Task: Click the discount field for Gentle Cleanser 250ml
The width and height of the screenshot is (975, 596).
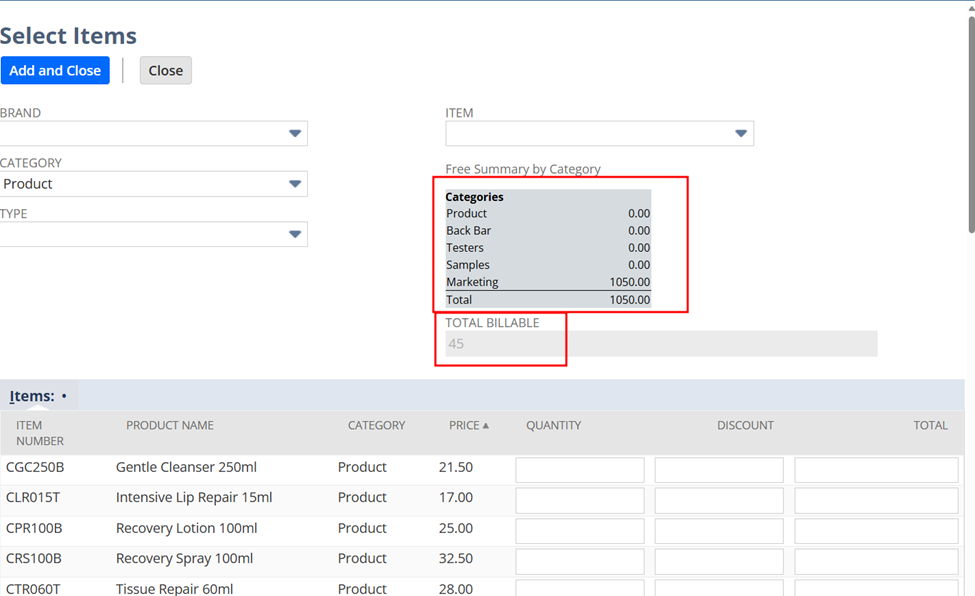Action: (x=719, y=470)
